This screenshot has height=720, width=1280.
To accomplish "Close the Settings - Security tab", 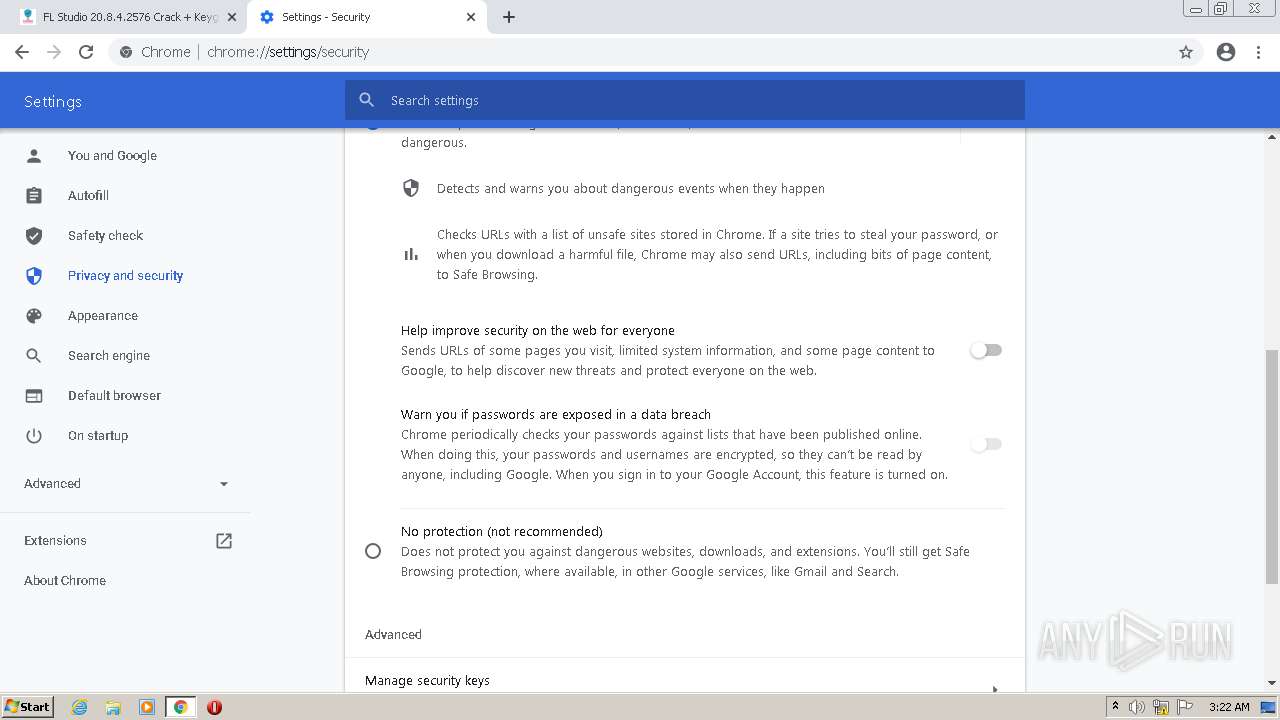I will coord(471,17).
